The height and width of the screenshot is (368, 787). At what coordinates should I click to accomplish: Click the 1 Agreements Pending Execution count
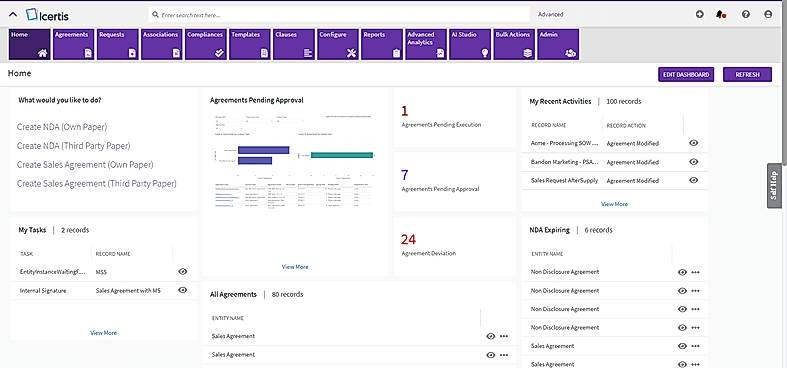(405, 111)
